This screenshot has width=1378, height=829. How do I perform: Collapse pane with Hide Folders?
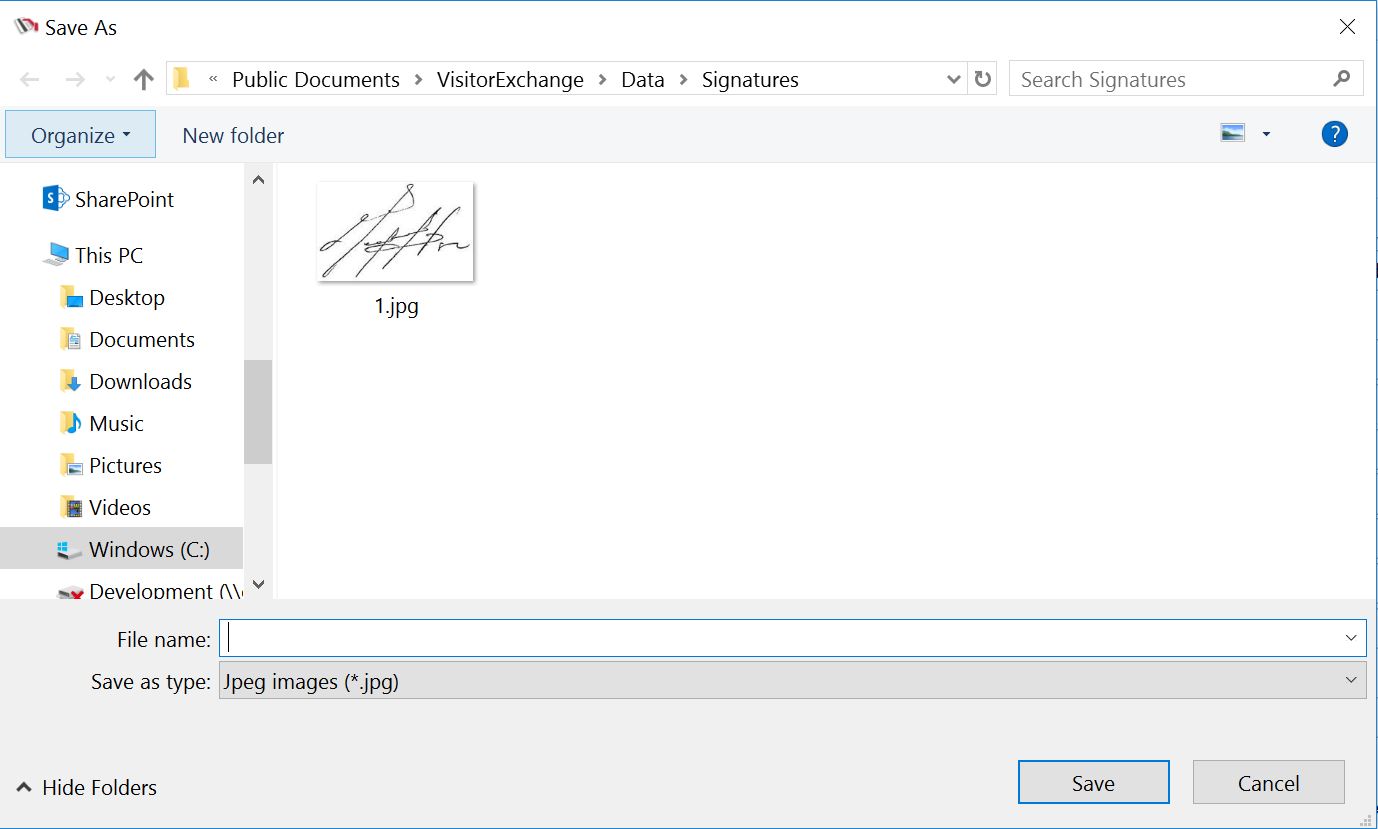click(87, 788)
